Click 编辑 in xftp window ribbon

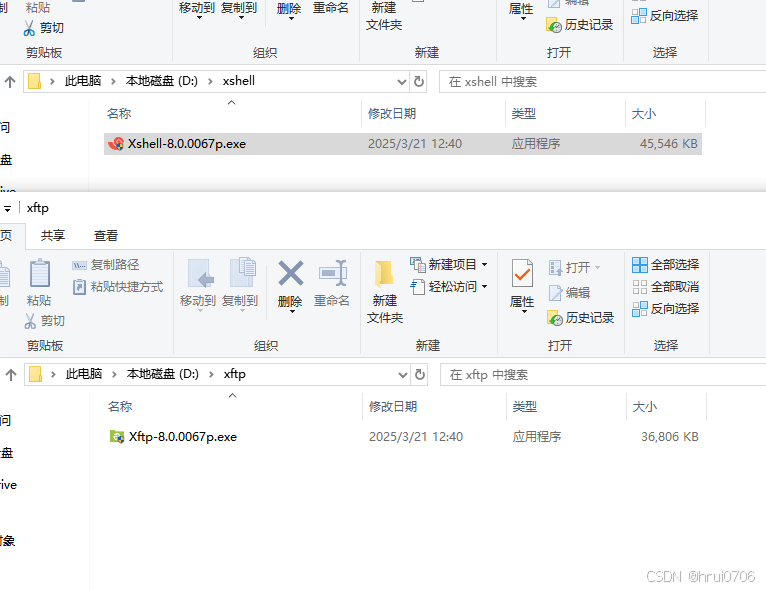570,293
